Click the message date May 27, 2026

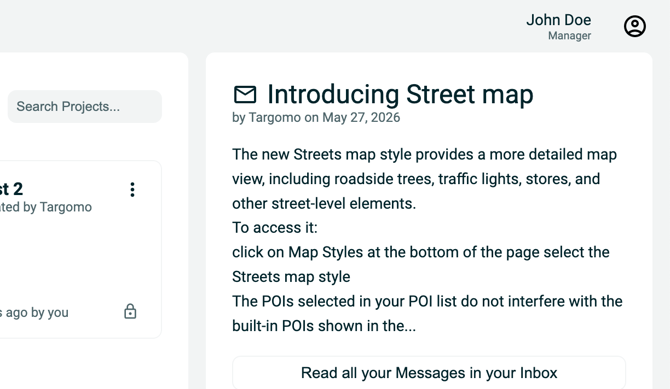point(361,118)
